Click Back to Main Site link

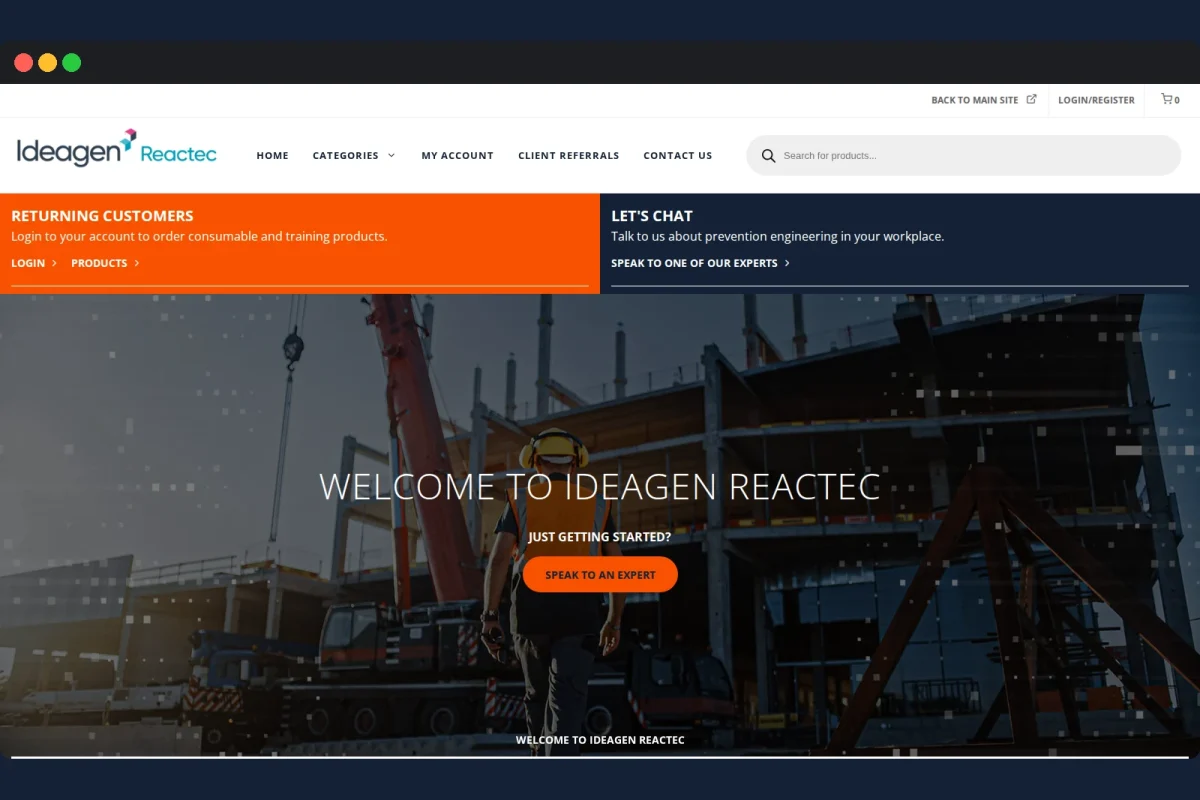tap(974, 100)
